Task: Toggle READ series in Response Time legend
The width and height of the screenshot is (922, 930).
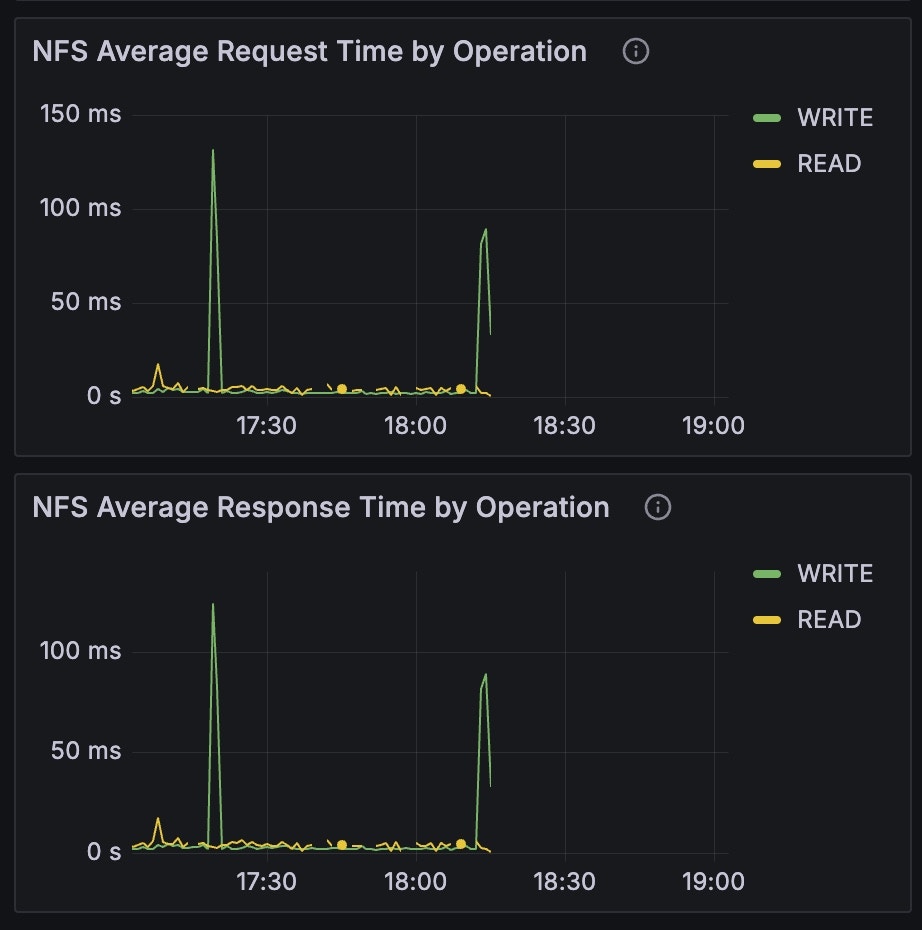Action: point(829,620)
